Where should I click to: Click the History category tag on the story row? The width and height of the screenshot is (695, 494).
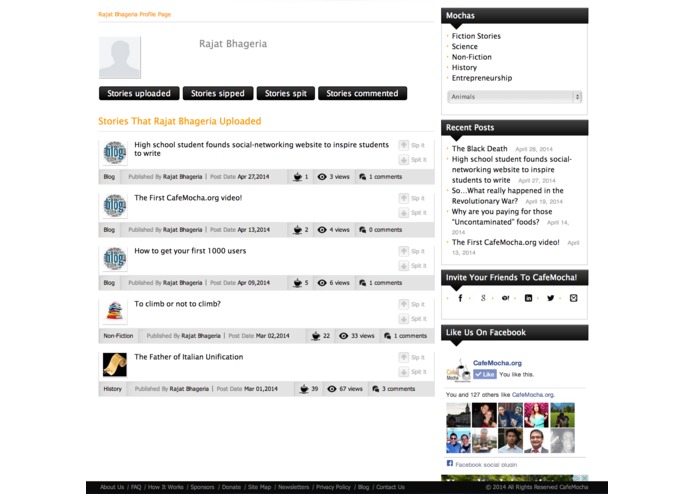click(x=113, y=389)
